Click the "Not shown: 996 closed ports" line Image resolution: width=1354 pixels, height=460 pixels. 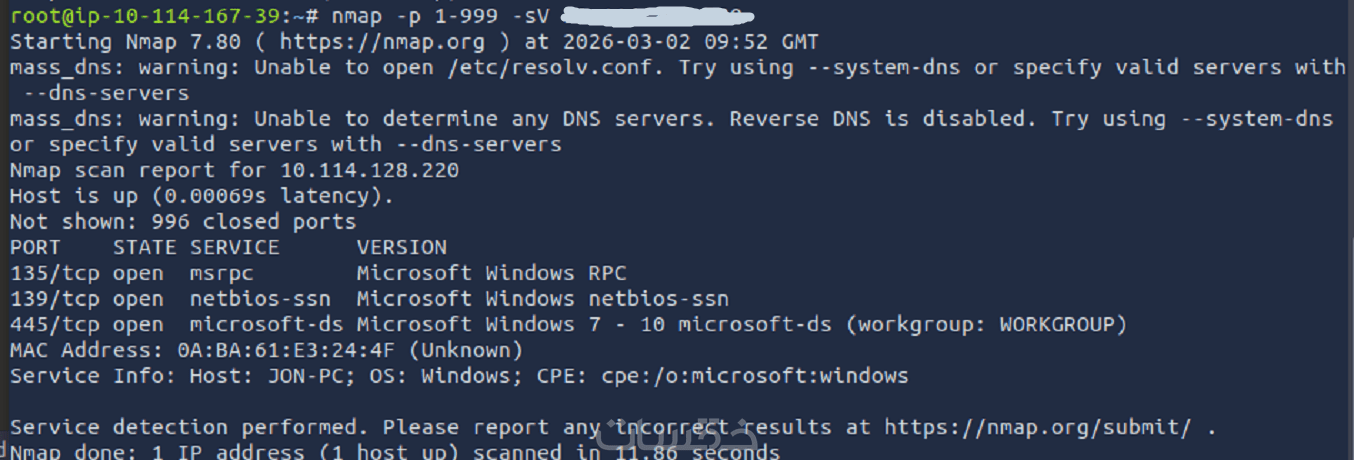183,221
